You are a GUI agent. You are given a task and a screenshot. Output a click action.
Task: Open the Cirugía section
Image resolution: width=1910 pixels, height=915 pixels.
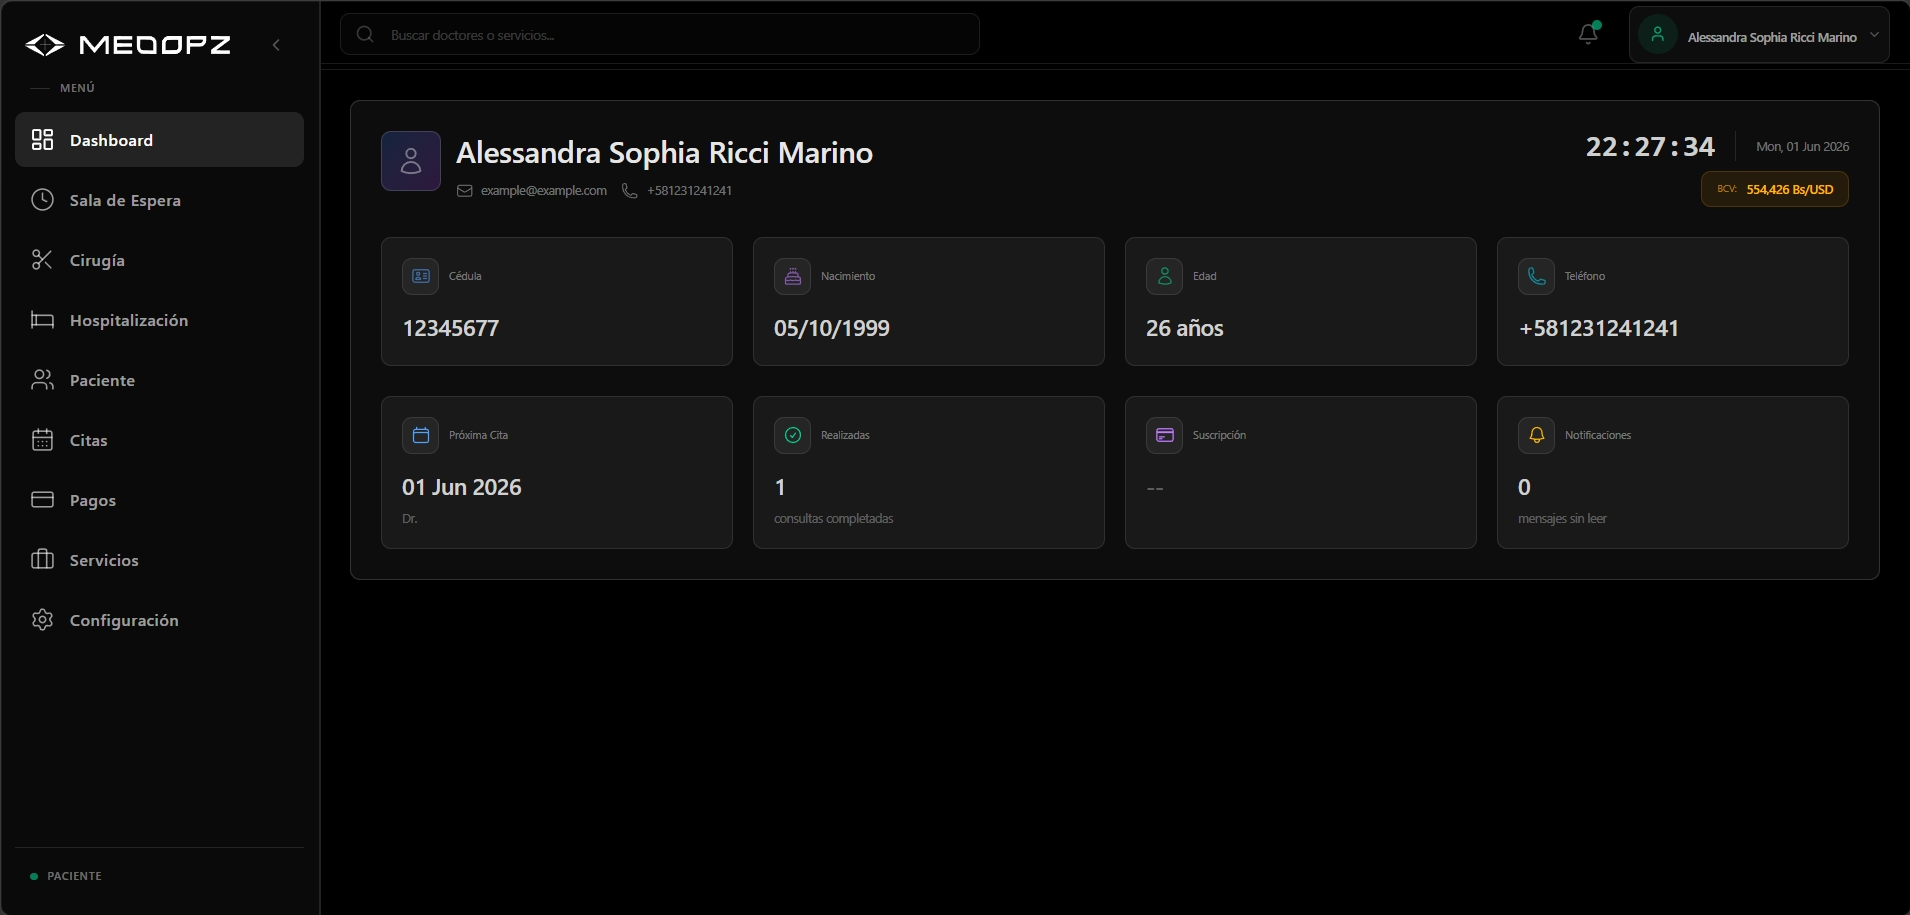point(159,260)
